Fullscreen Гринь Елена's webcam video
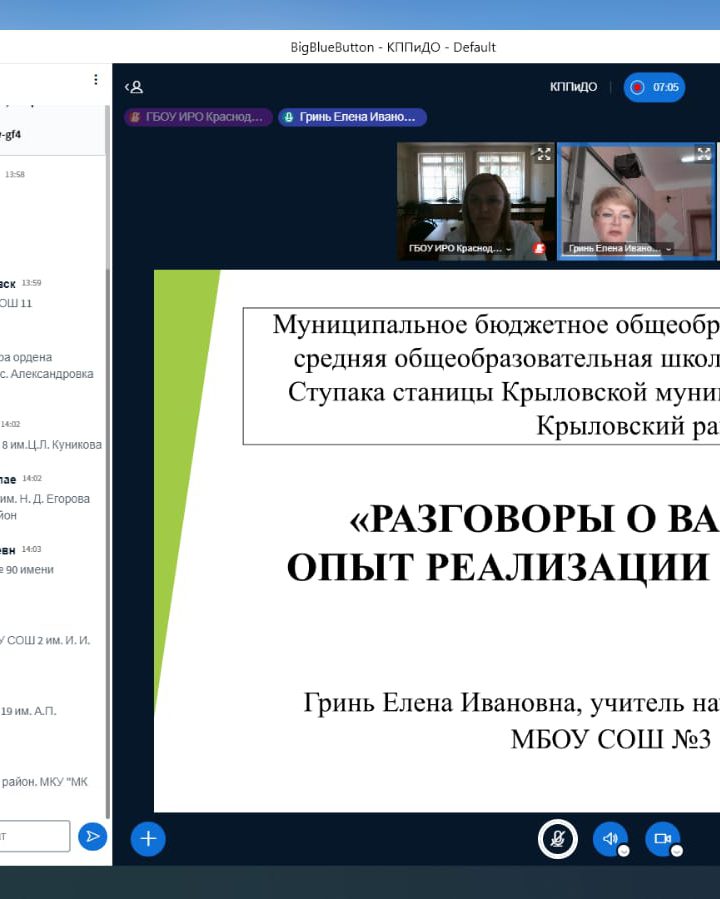 [704, 154]
